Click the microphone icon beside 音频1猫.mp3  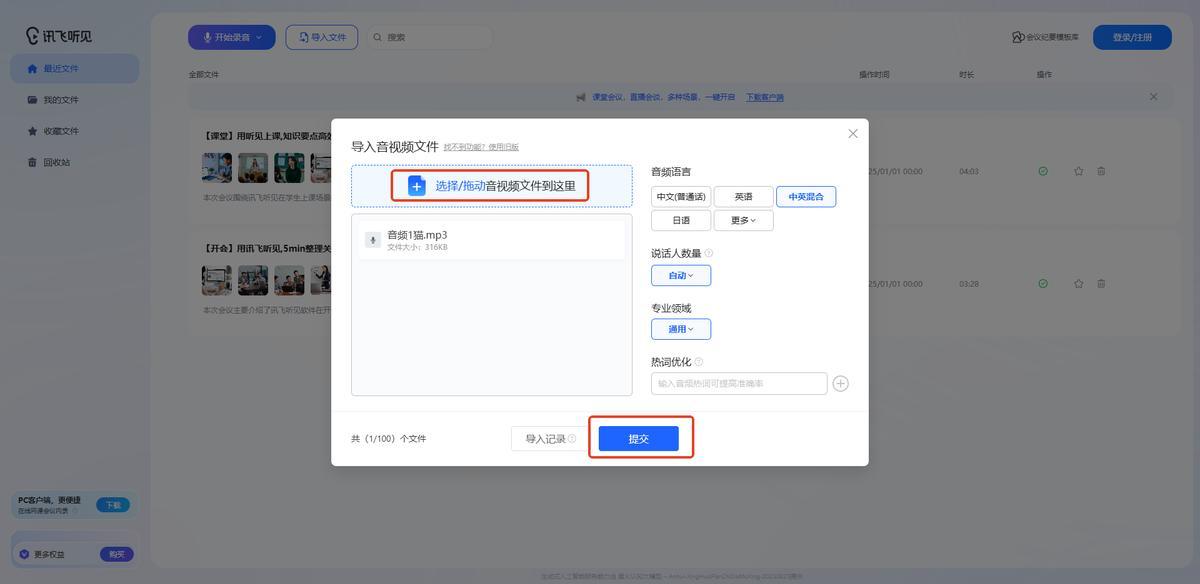pos(372,240)
